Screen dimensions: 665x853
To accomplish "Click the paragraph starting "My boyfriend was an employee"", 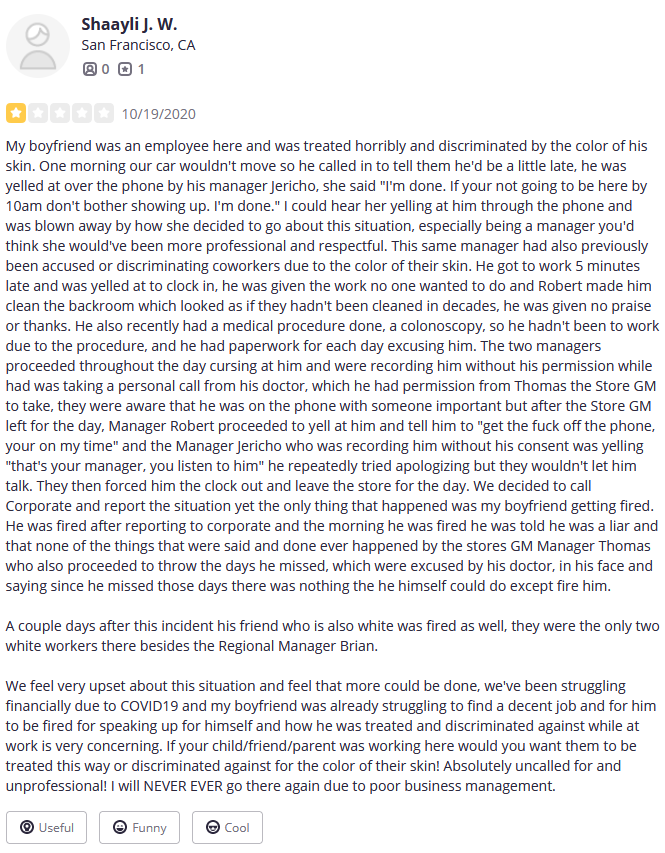I will 332,366.
